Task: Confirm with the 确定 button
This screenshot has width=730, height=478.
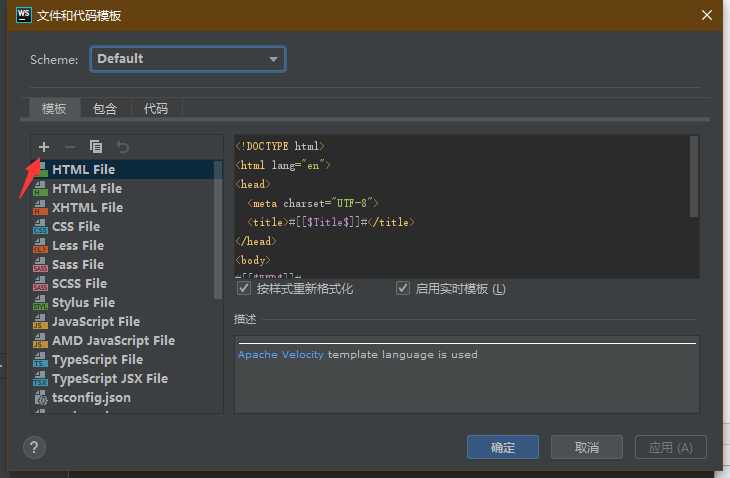Action: 503,447
